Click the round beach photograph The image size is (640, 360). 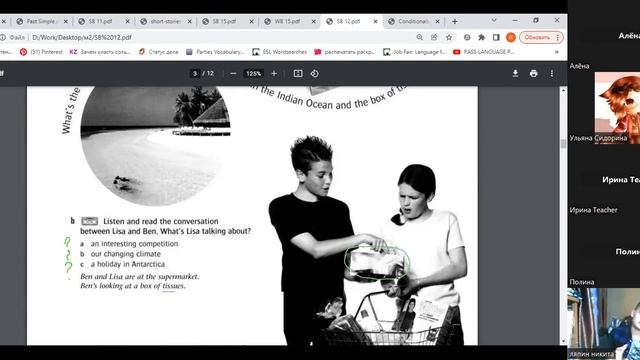[156, 146]
